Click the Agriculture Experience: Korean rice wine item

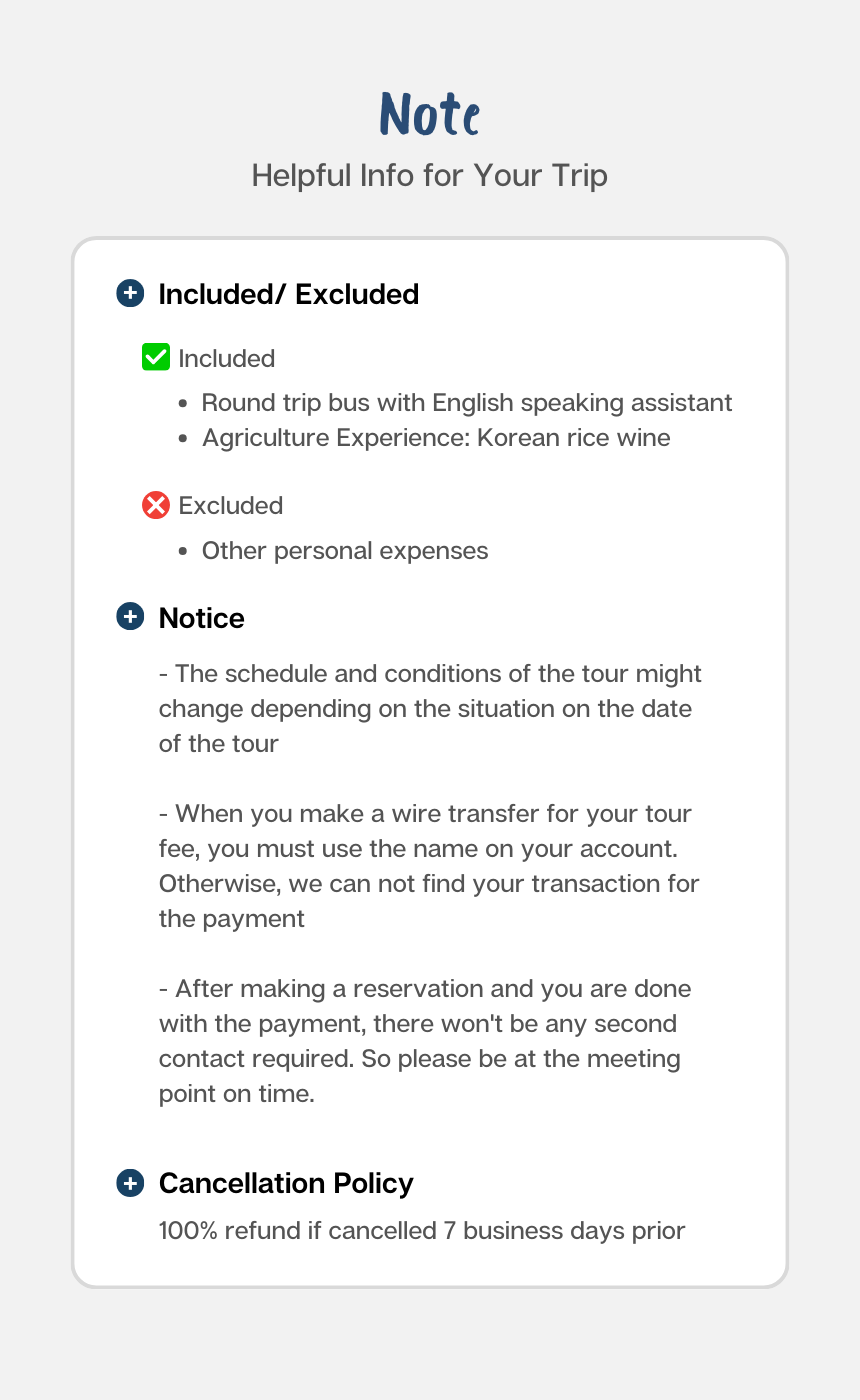(436, 437)
